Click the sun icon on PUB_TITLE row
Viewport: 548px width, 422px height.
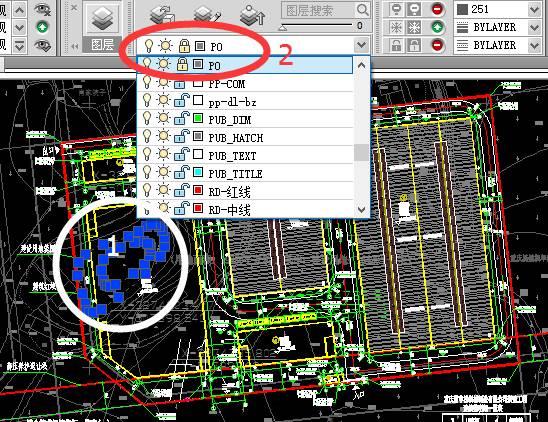coord(164,172)
